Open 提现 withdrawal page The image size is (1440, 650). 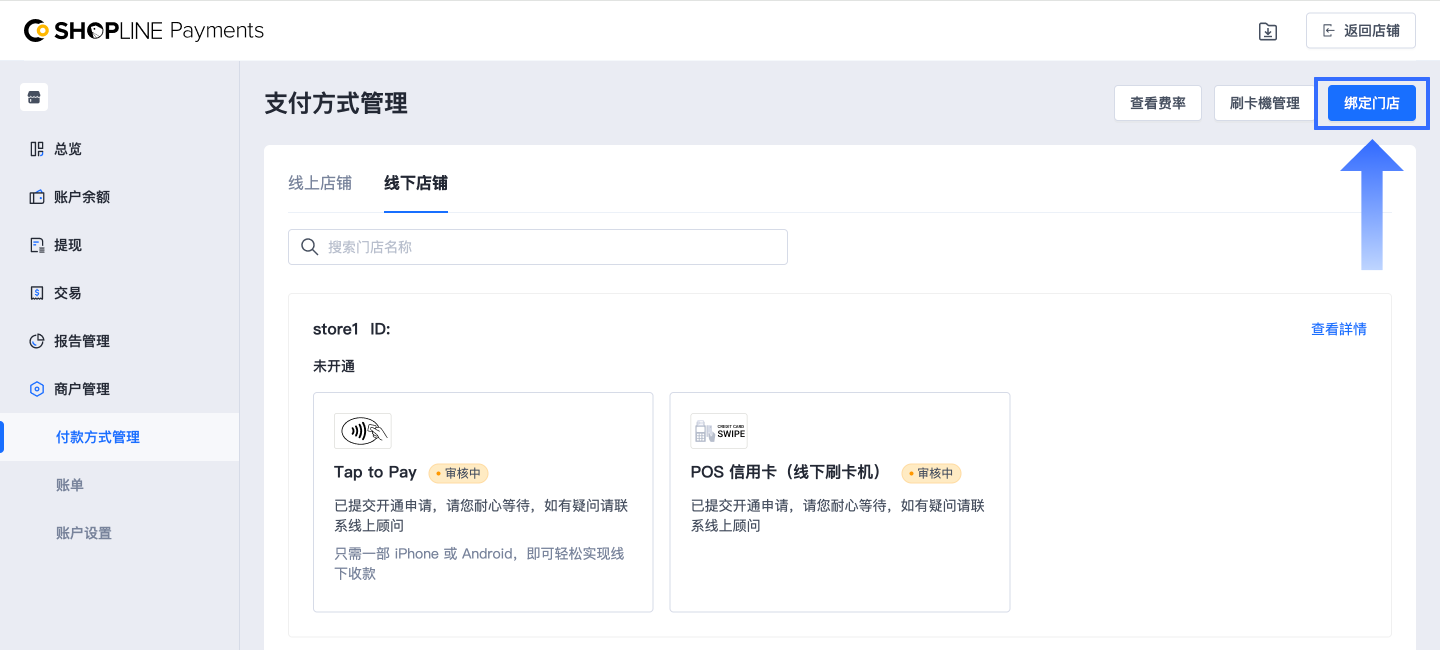pyautogui.click(x=67, y=245)
